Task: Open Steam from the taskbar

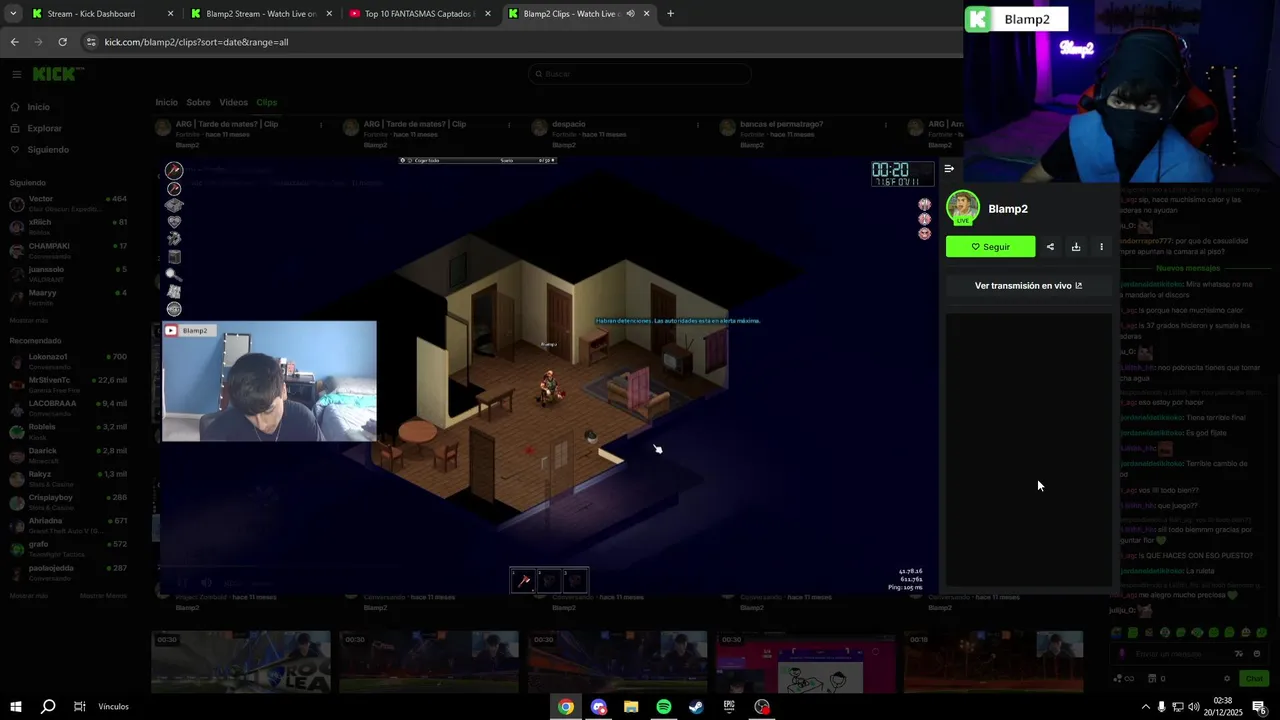Action: 696,707
